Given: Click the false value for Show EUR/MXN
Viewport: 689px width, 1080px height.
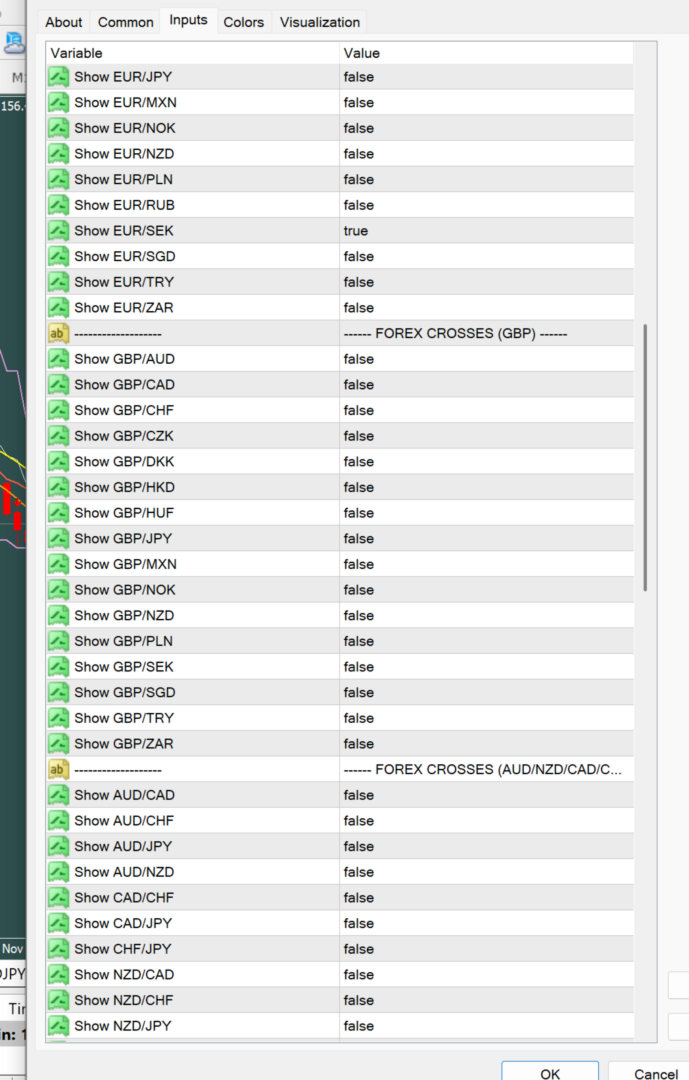Looking at the screenshot, I should (359, 103).
